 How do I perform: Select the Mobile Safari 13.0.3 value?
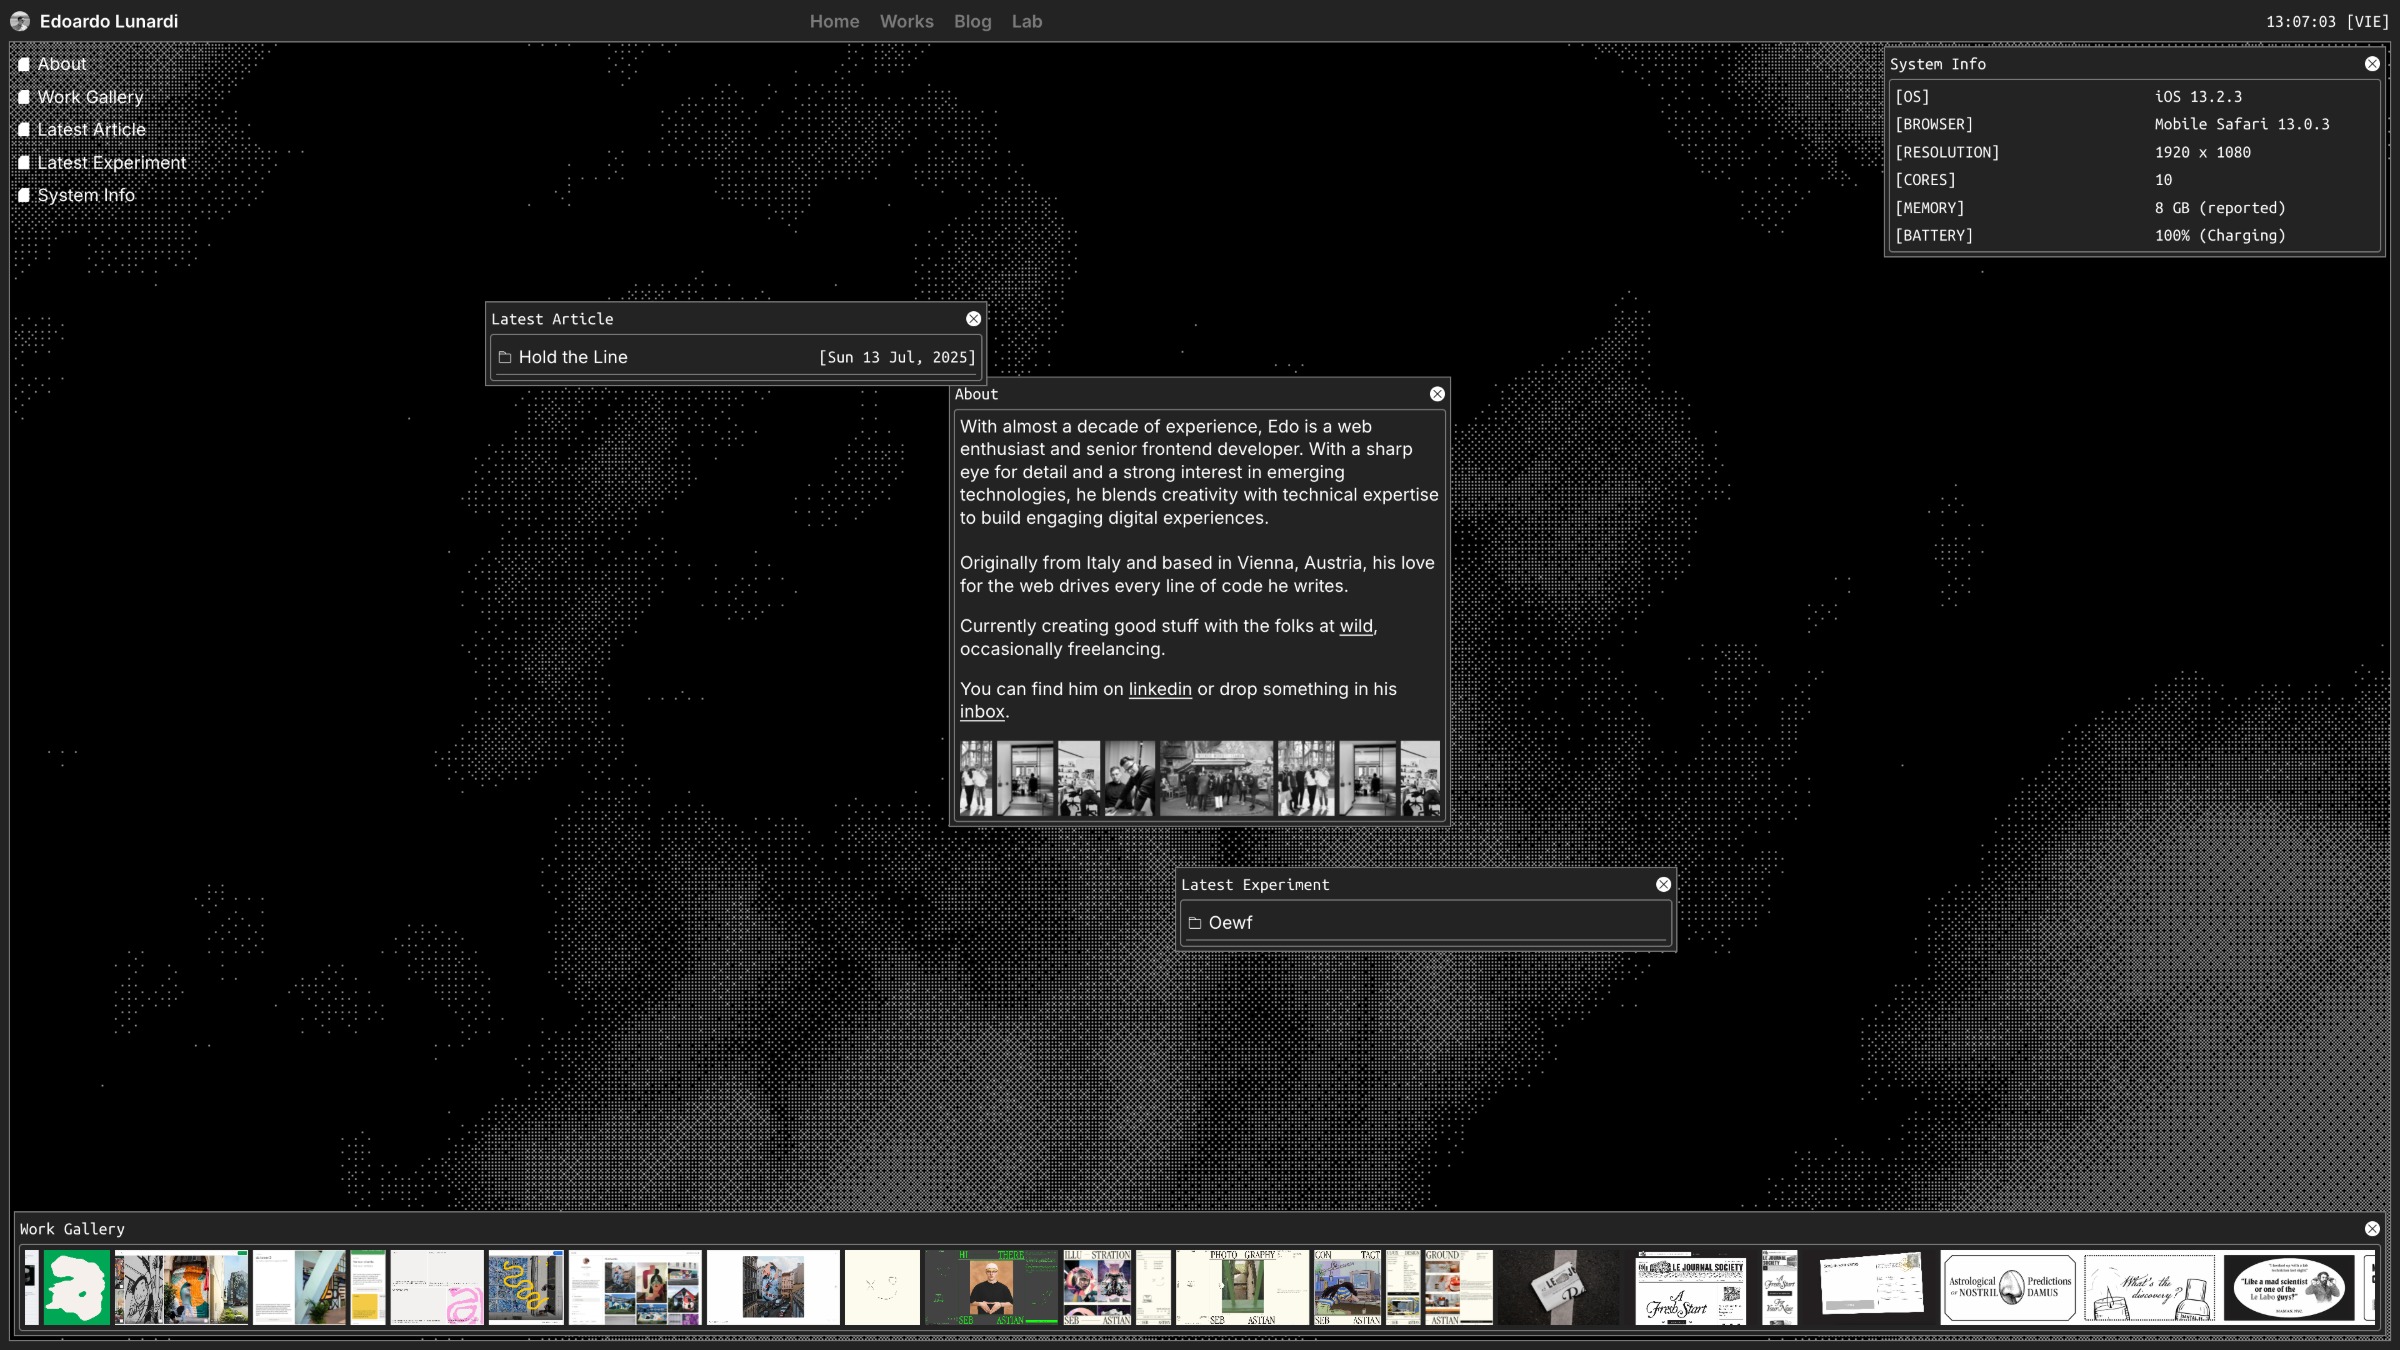[x=2242, y=124]
